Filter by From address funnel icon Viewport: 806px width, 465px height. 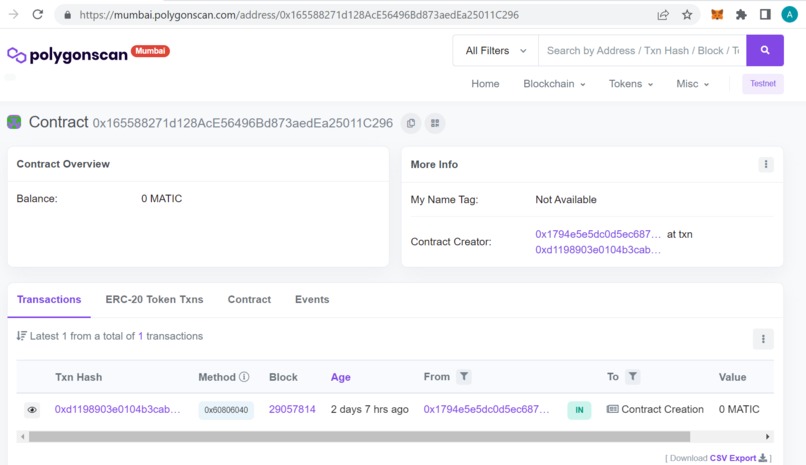[464, 377]
